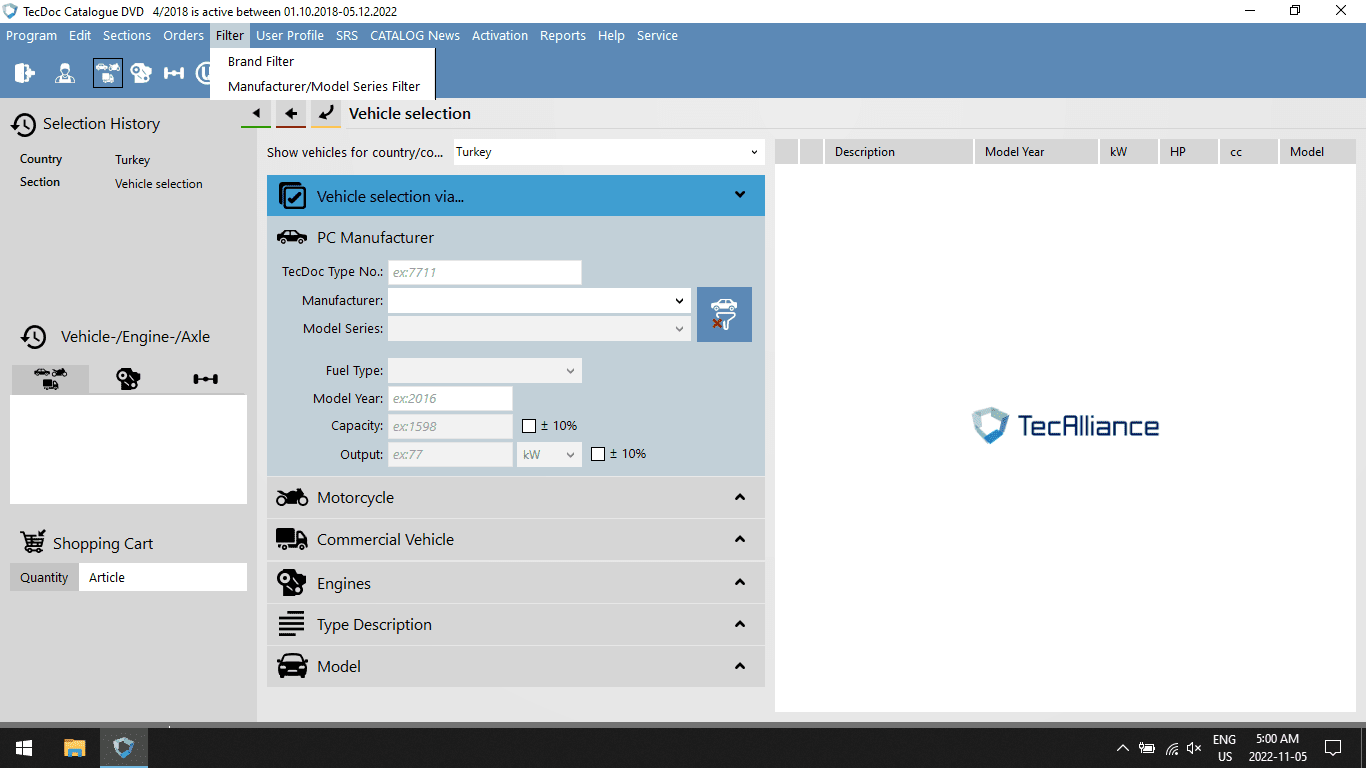Expand the Commercial Vehicle section
Viewport: 1366px width, 768px height.
(515, 540)
